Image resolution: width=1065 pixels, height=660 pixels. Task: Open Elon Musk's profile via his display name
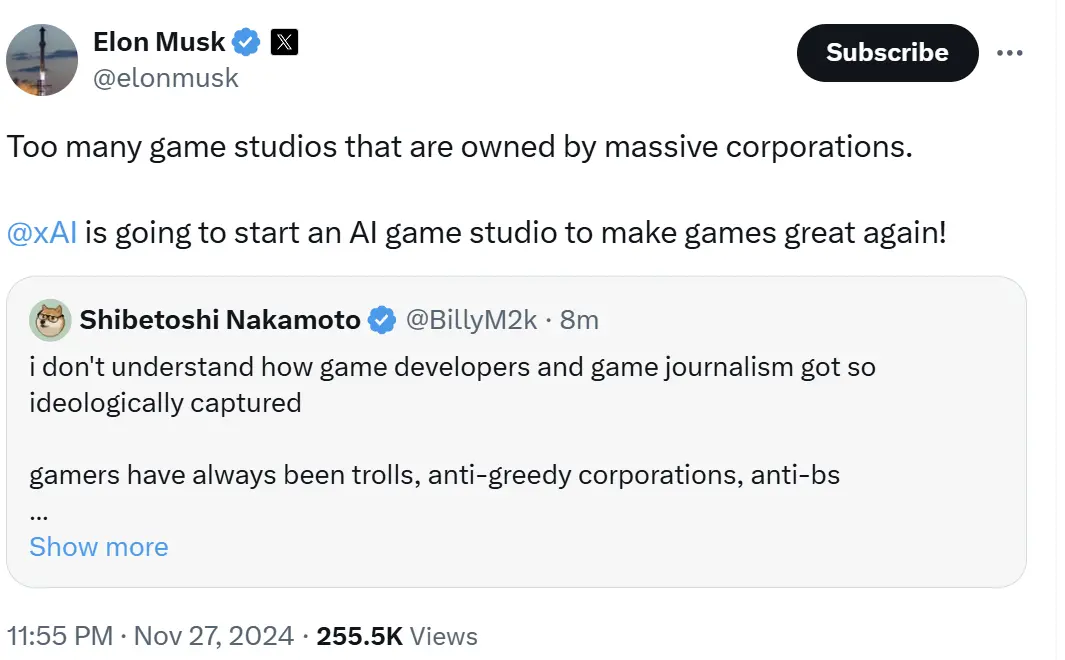click(160, 41)
